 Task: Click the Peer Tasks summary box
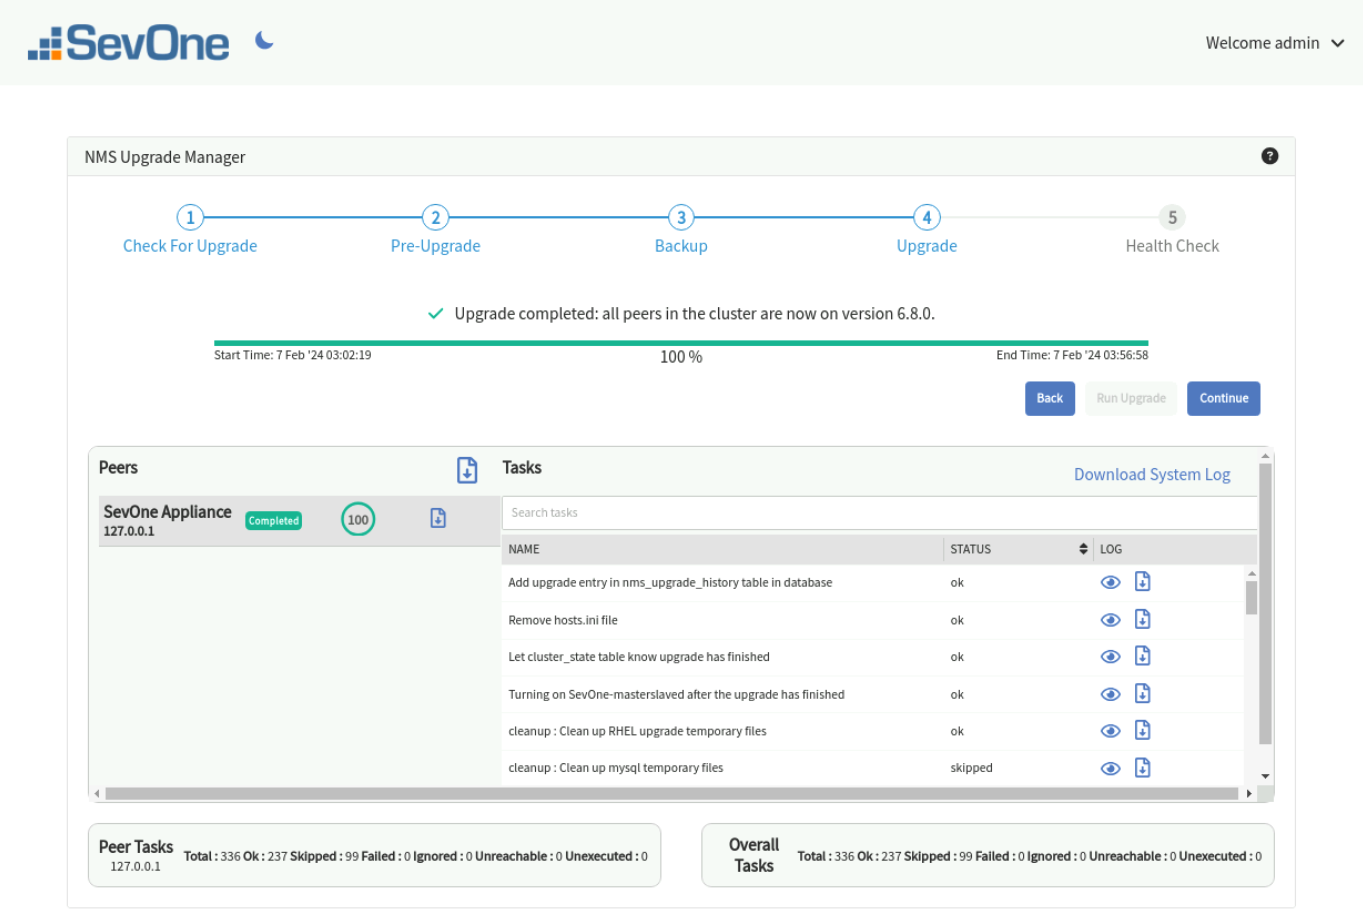pyautogui.click(x=375, y=855)
